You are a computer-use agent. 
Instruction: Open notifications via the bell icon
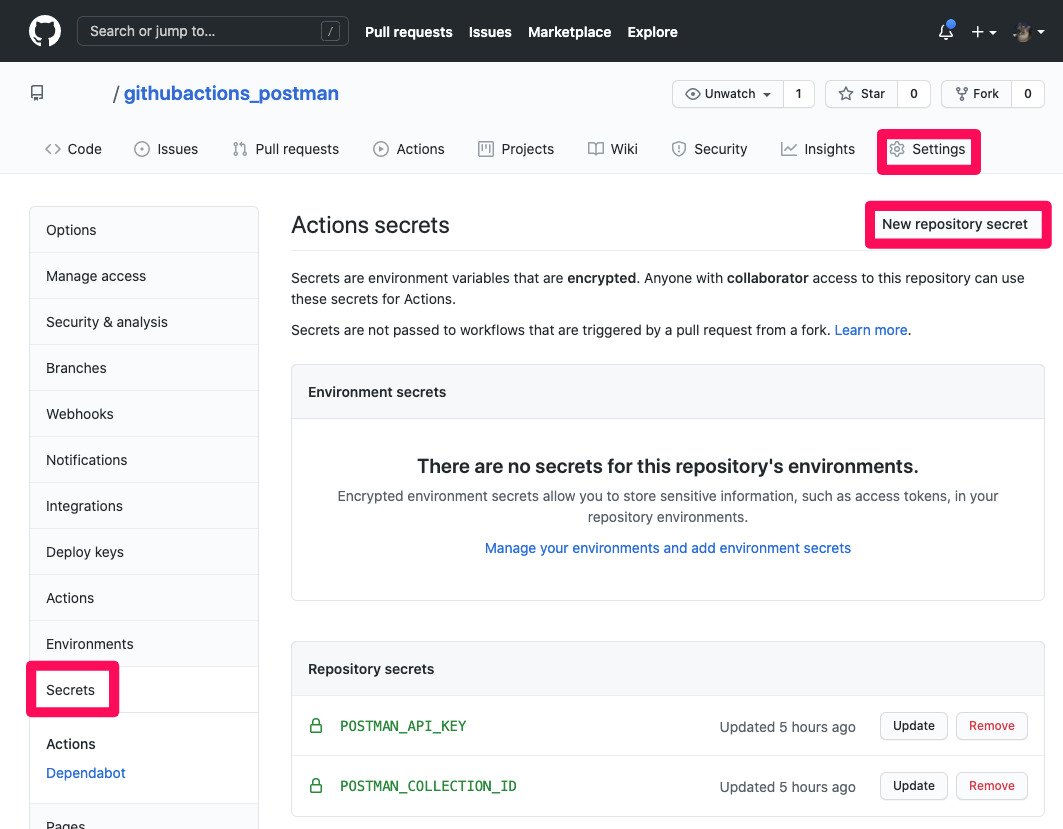(944, 31)
